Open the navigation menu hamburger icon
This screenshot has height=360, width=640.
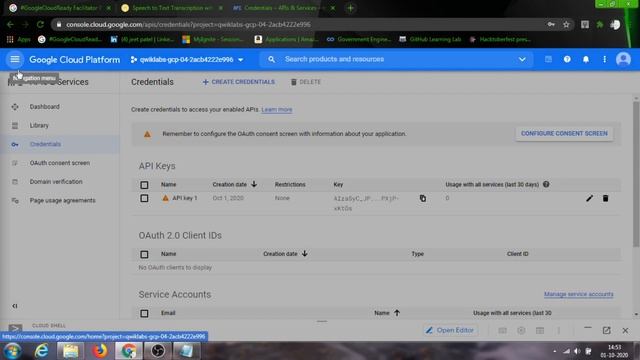click(x=15, y=60)
